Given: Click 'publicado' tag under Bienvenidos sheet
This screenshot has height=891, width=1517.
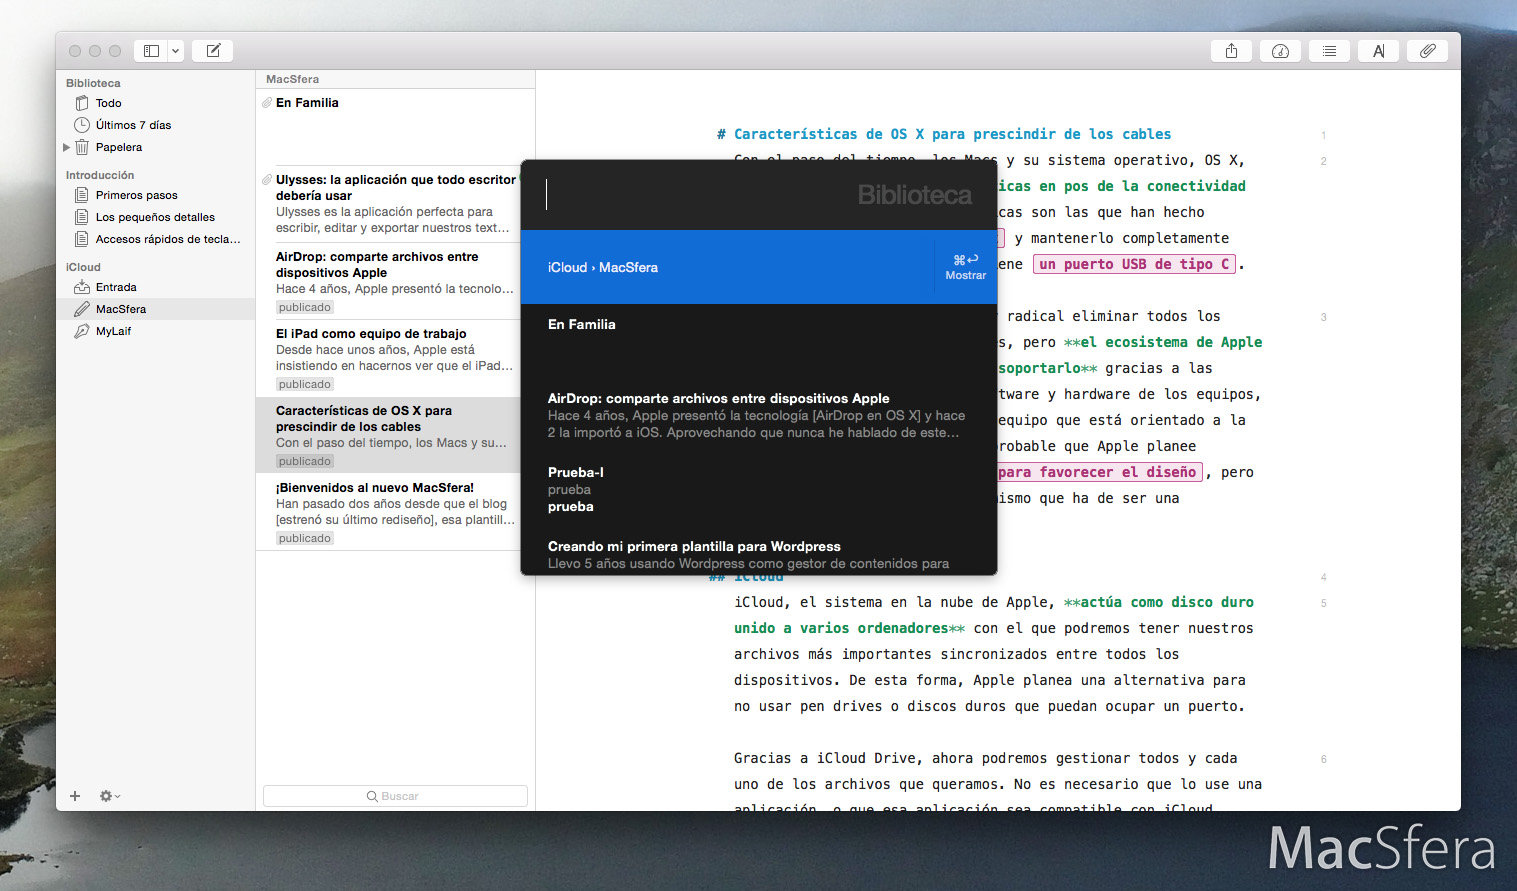Looking at the screenshot, I should point(305,538).
